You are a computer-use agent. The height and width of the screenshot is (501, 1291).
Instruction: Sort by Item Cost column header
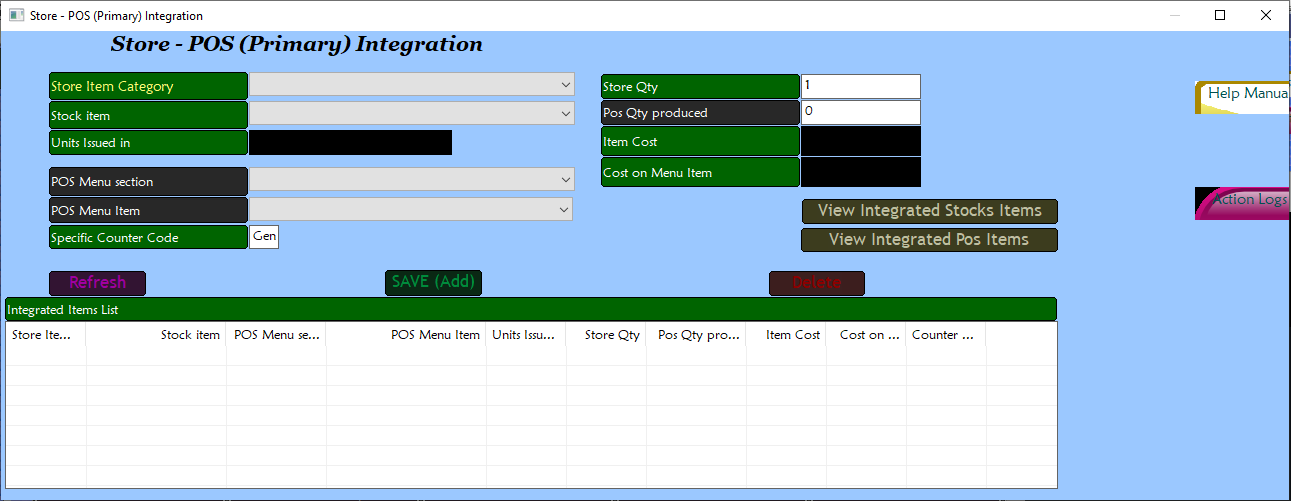[787, 335]
